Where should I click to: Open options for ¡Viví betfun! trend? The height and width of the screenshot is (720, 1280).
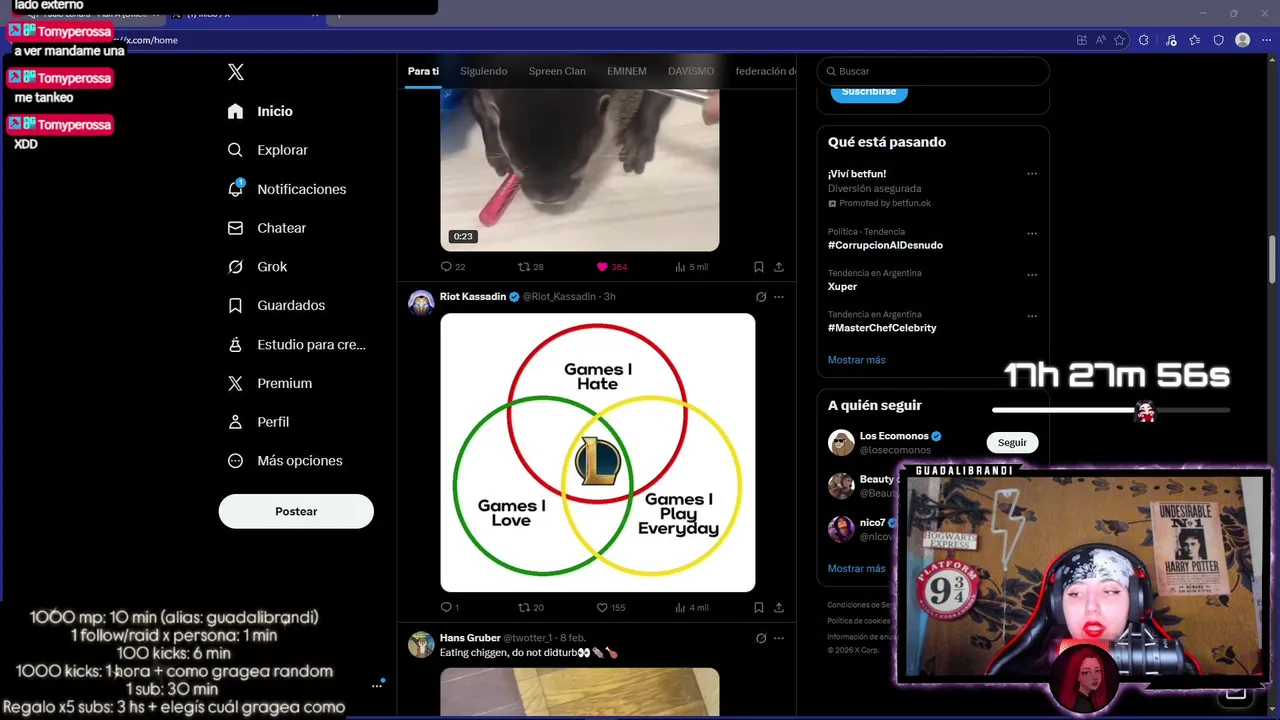[x=1032, y=174]
